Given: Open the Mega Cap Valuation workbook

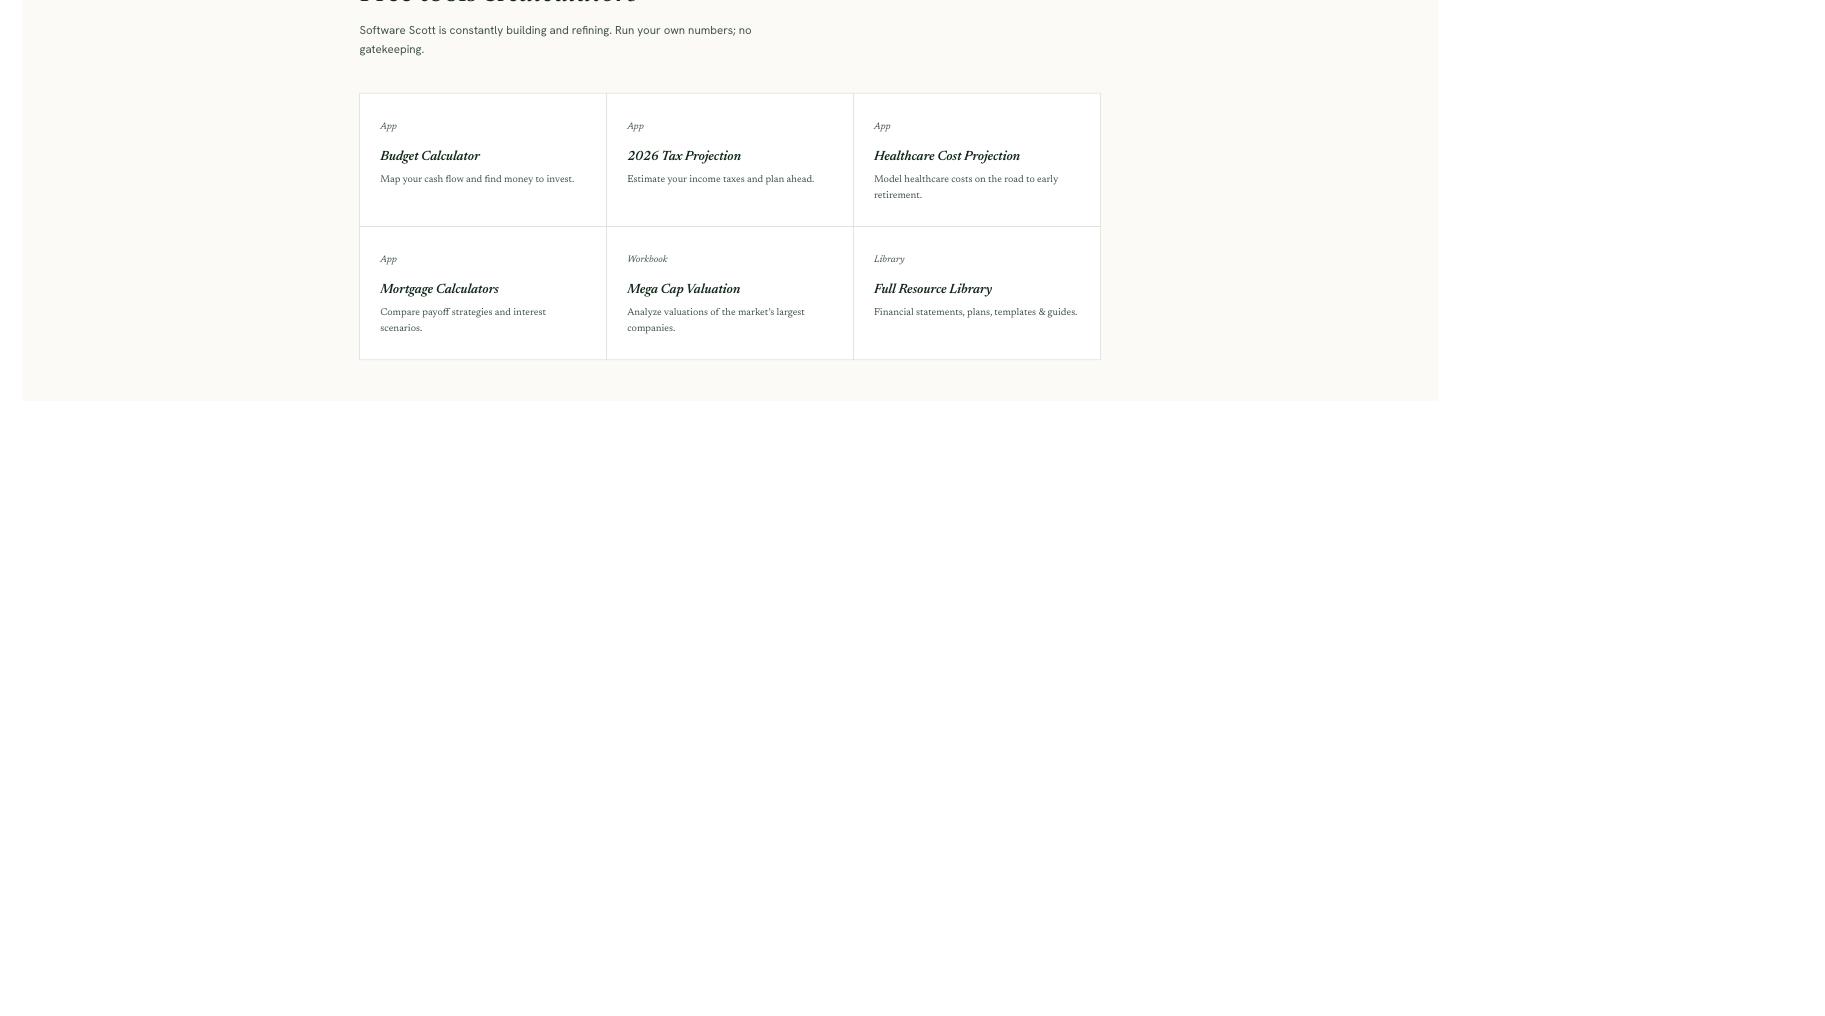Looking at the screenshot, I should pos(730,293).
